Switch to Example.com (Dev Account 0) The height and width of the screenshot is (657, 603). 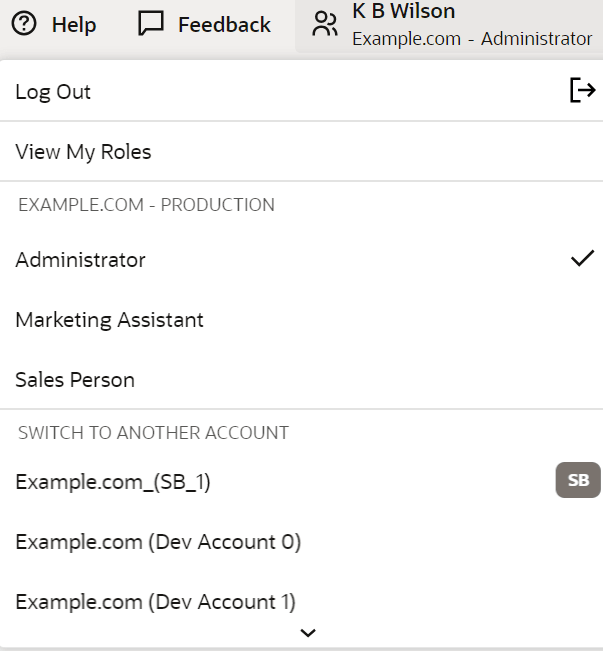click(x=301, y=542)
